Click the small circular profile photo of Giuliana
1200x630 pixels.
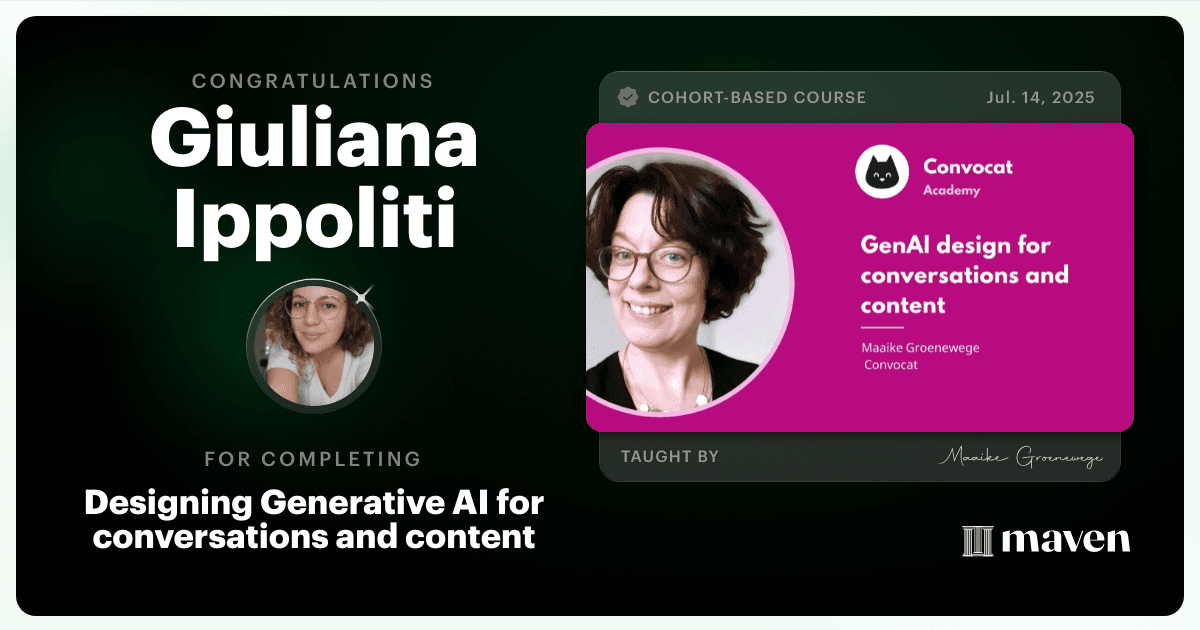point(313,346)
